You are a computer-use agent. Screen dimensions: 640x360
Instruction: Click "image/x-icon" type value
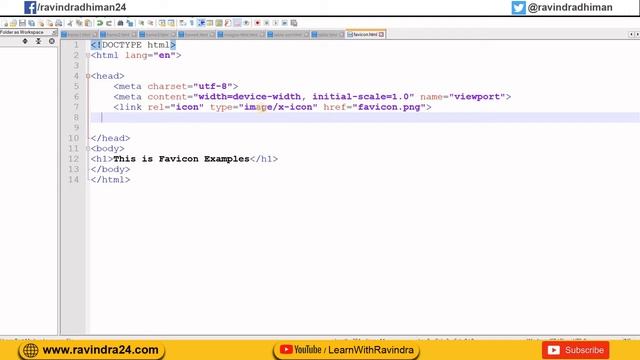tap(278, 107)
